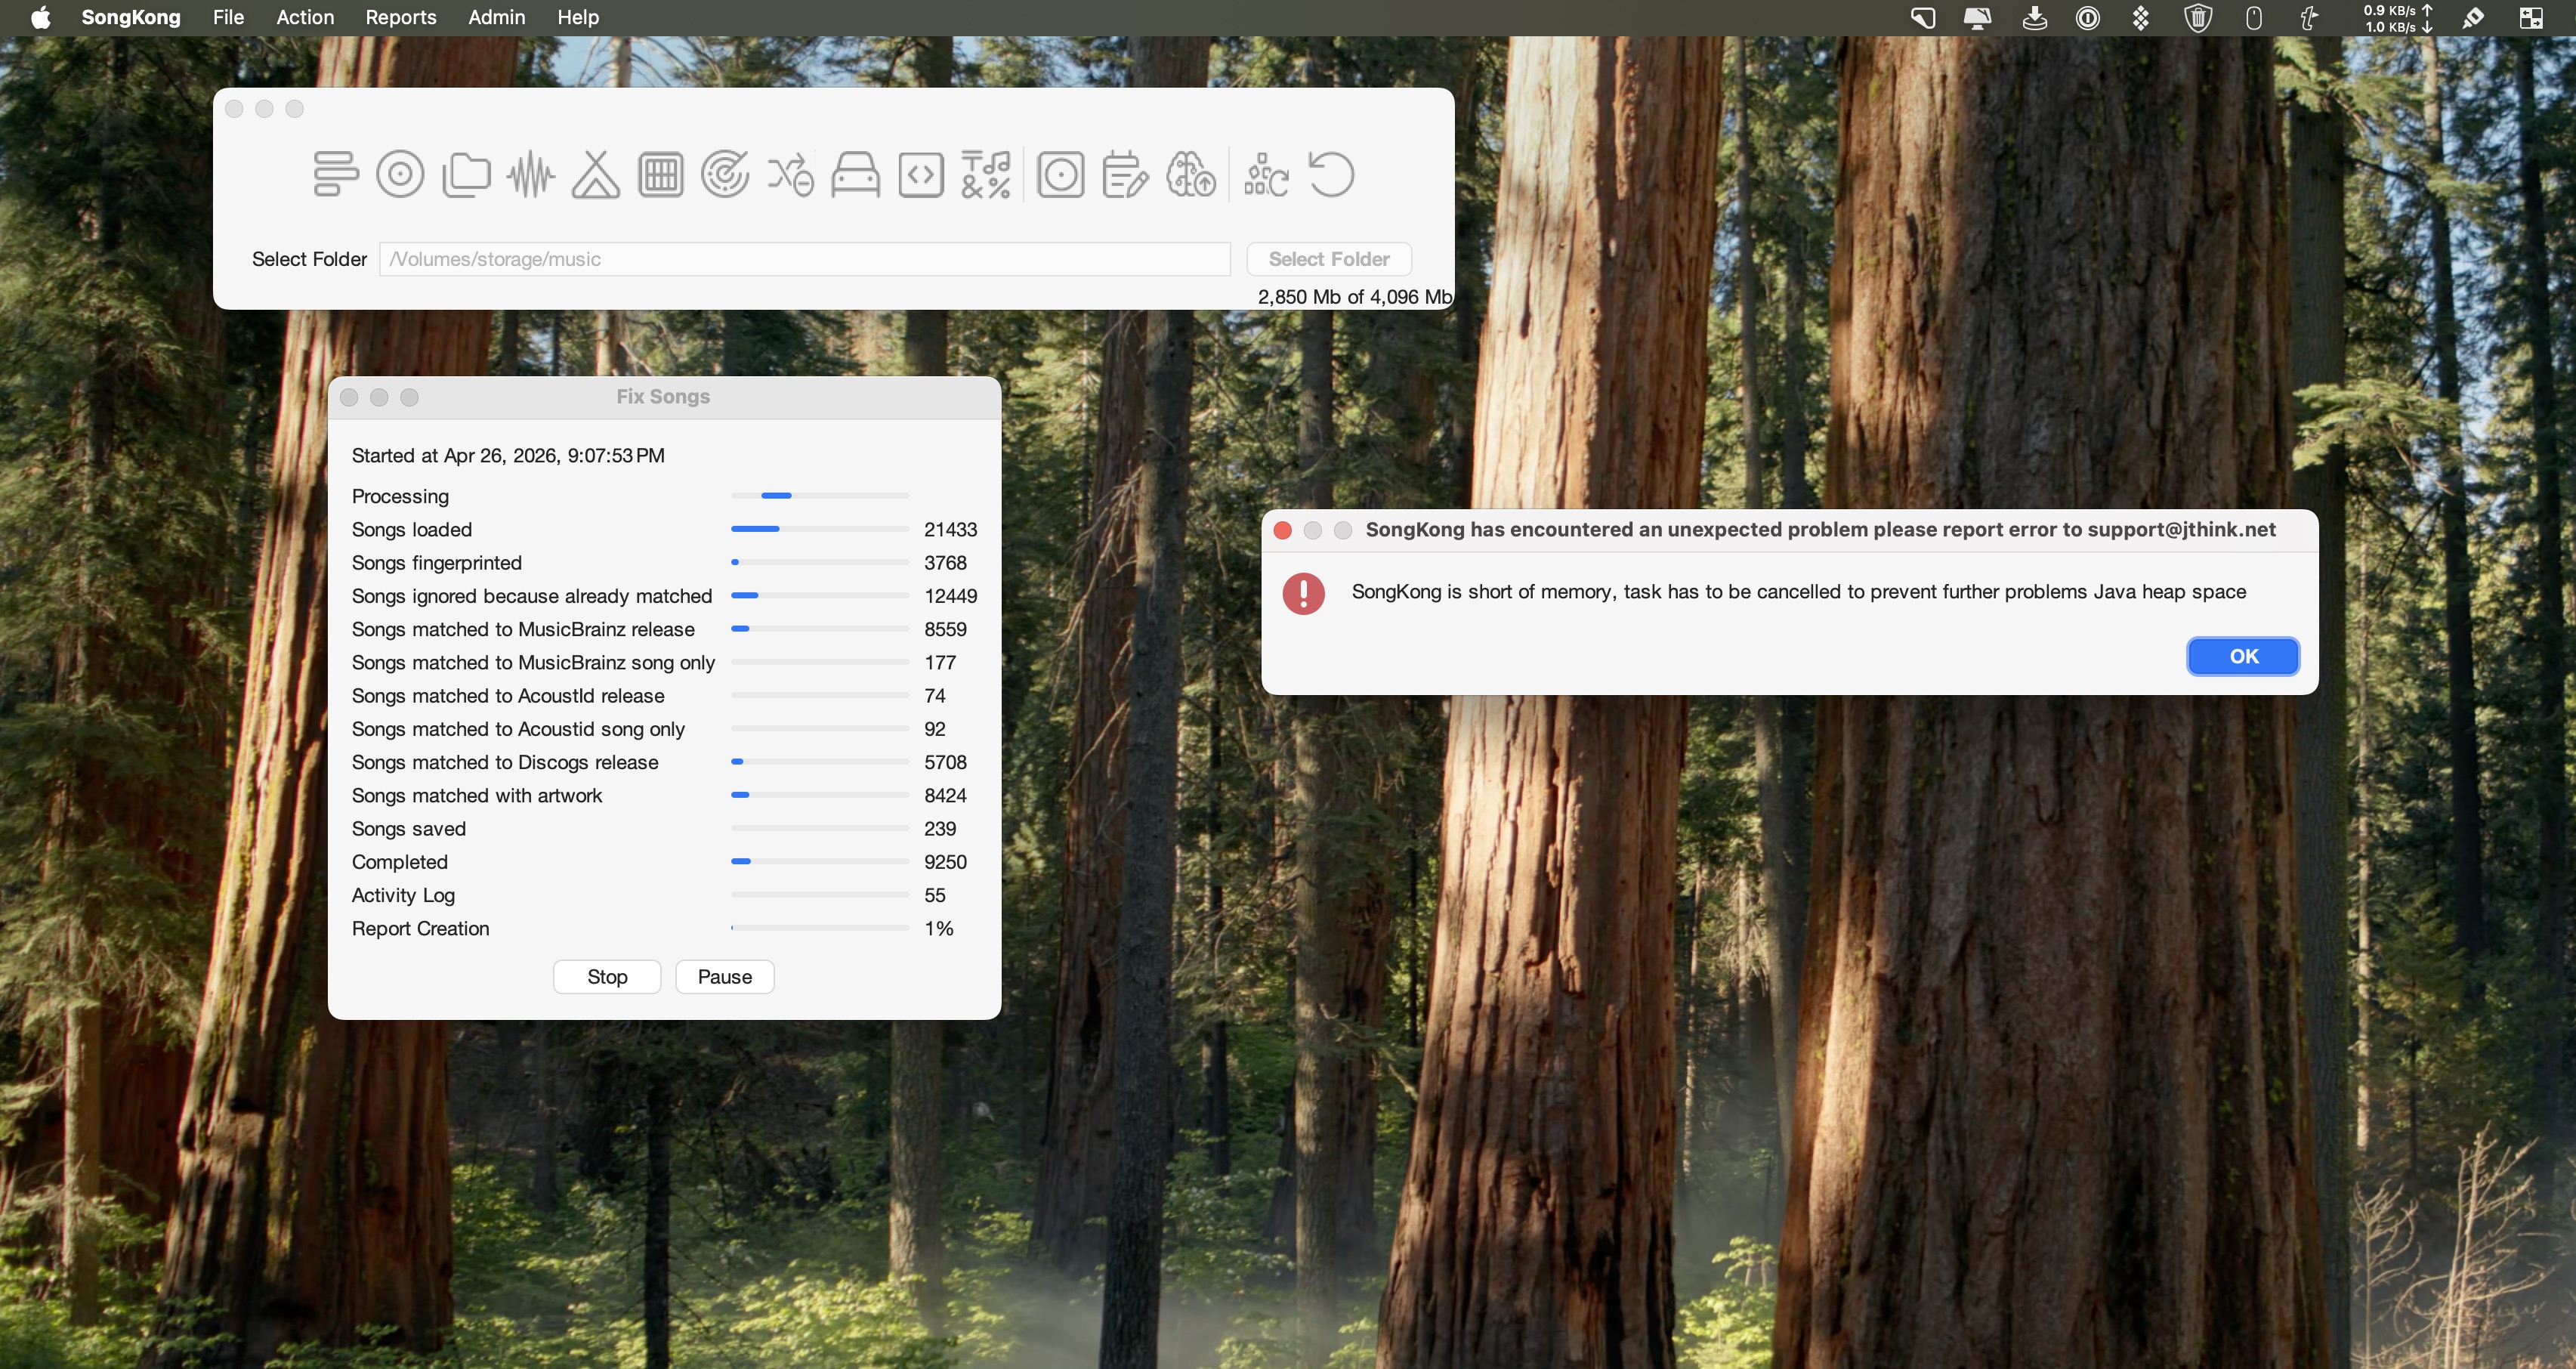This screenshot has width=2576, height=1369.
Task: Open the download tray menu bar icon
Action: 2034,18
